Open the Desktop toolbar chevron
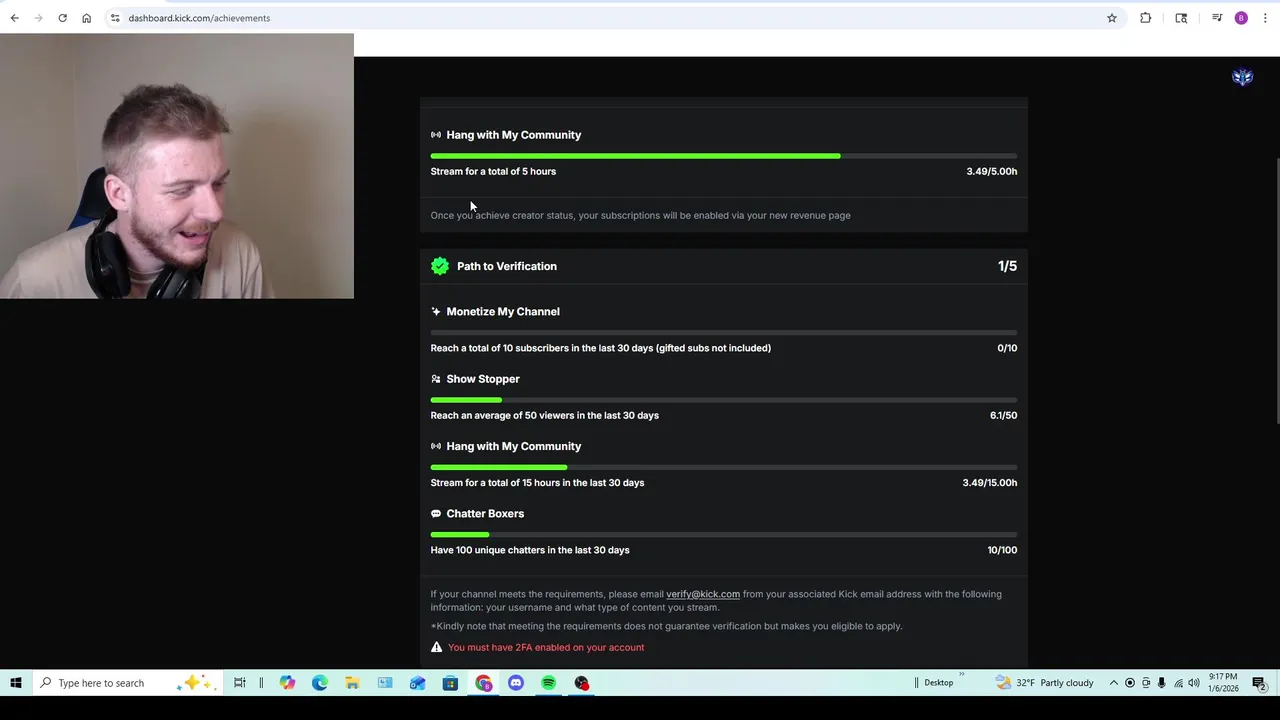Viewport: 1280px width, 720px height. pos(962,675)
